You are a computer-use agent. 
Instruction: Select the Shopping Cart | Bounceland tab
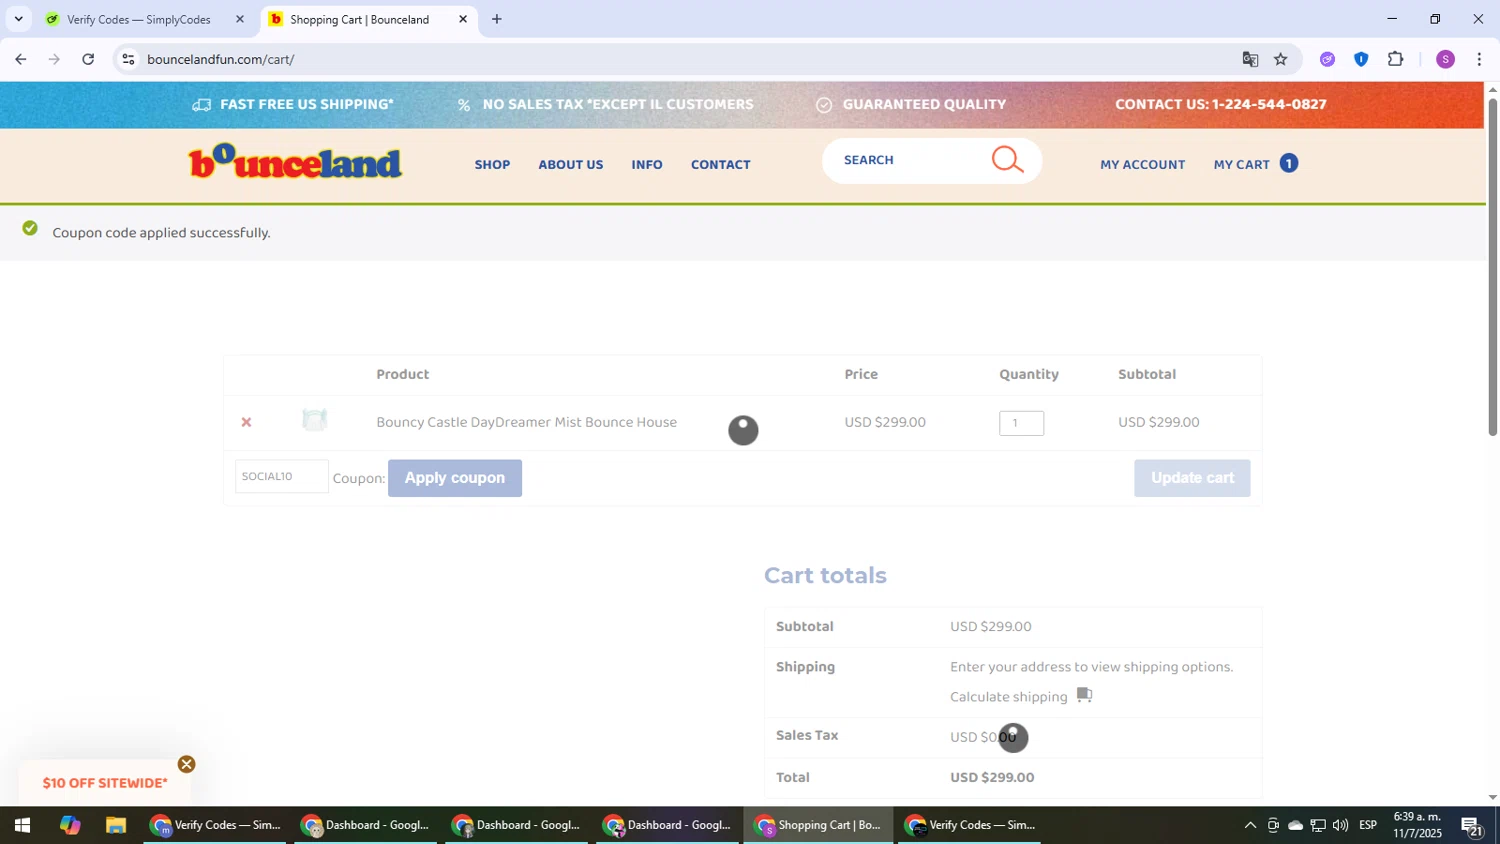click(360, 19)
